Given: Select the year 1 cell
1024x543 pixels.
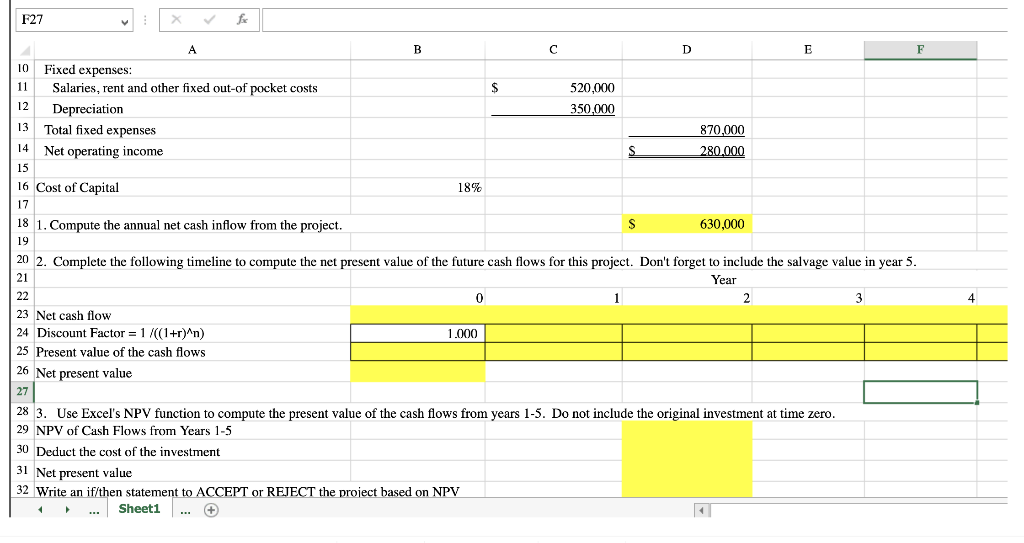Looking at the screenshot, I should 553,297.
